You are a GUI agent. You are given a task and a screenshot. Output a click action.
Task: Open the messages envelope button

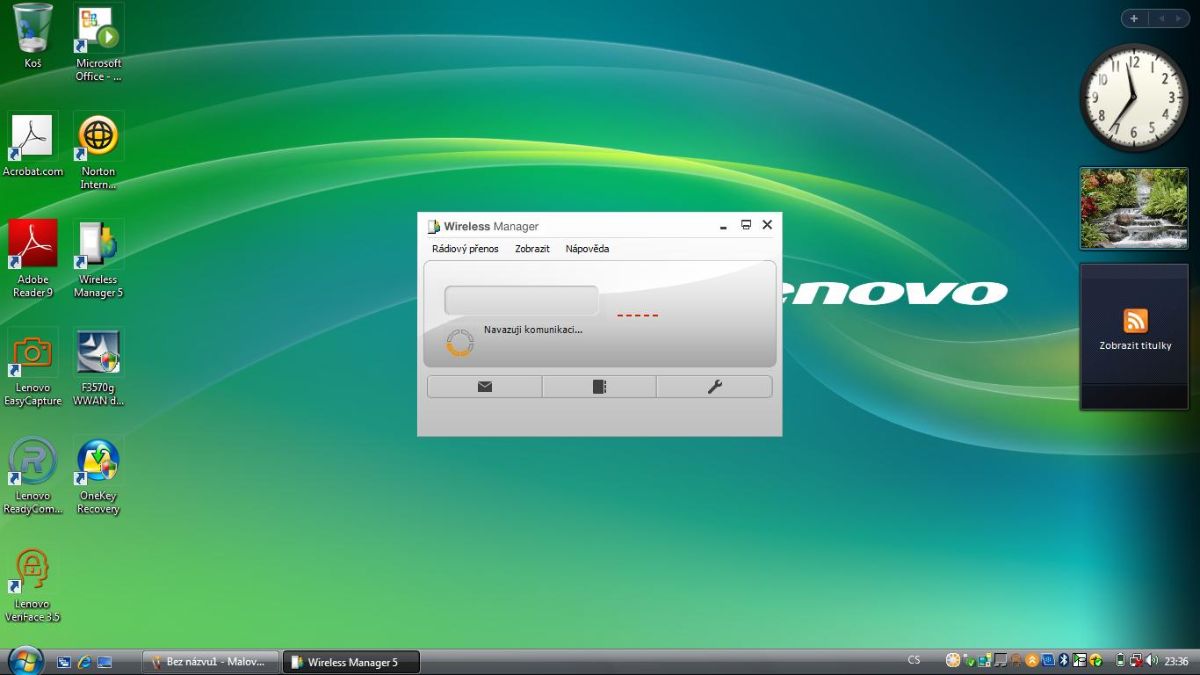click(485, 387)
